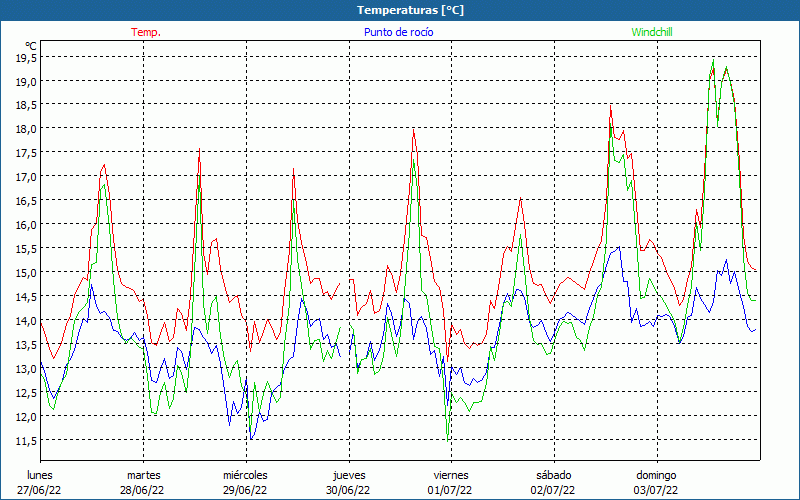Click the 17,0 y-axis value
This screenshot has width=800, height=500.
(26, 177)
